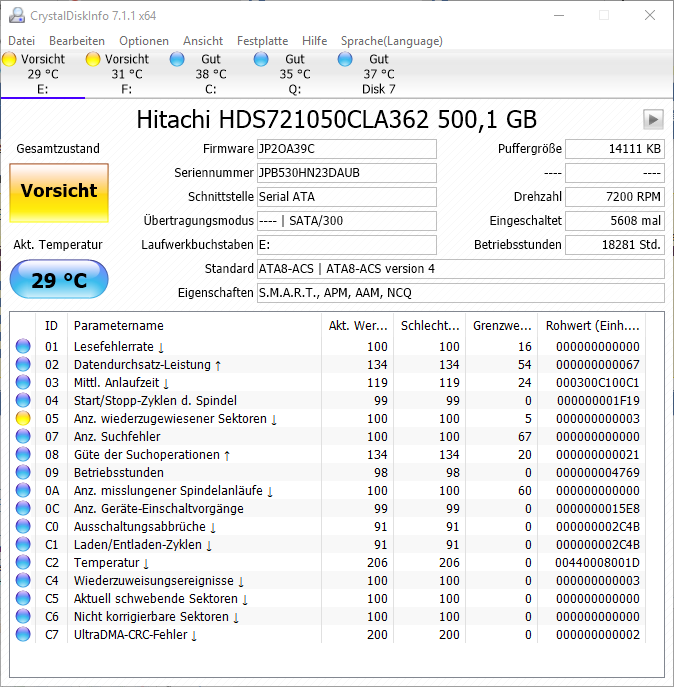The height and width of the screenshot is (687, 674).
Task: Click the 29 °C temperature button
Action: tap(59, 280)
